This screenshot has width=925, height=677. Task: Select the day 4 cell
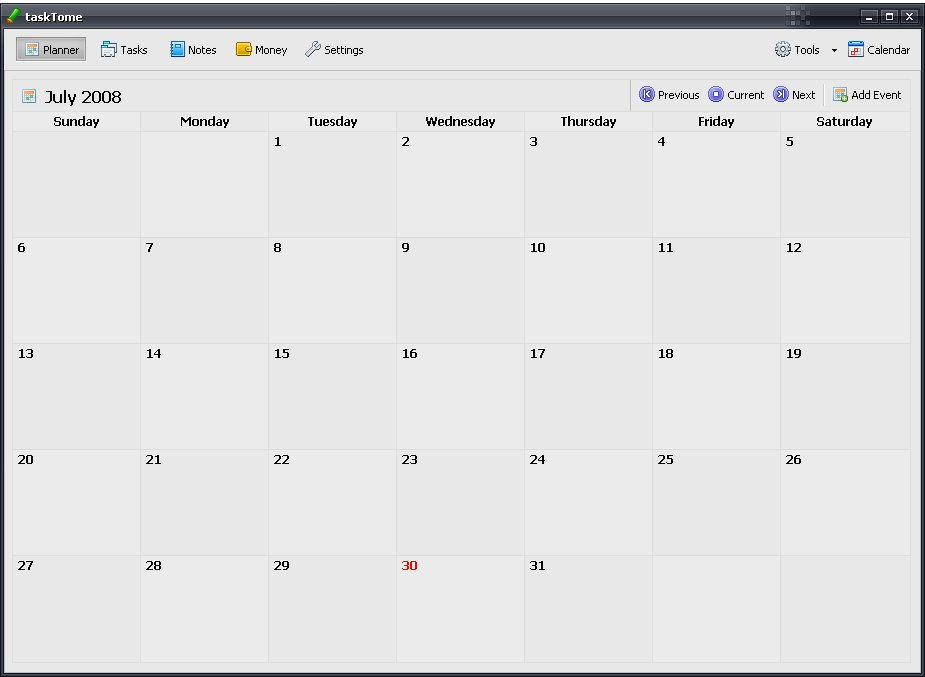pyautogui.click(x=716, y=185)
